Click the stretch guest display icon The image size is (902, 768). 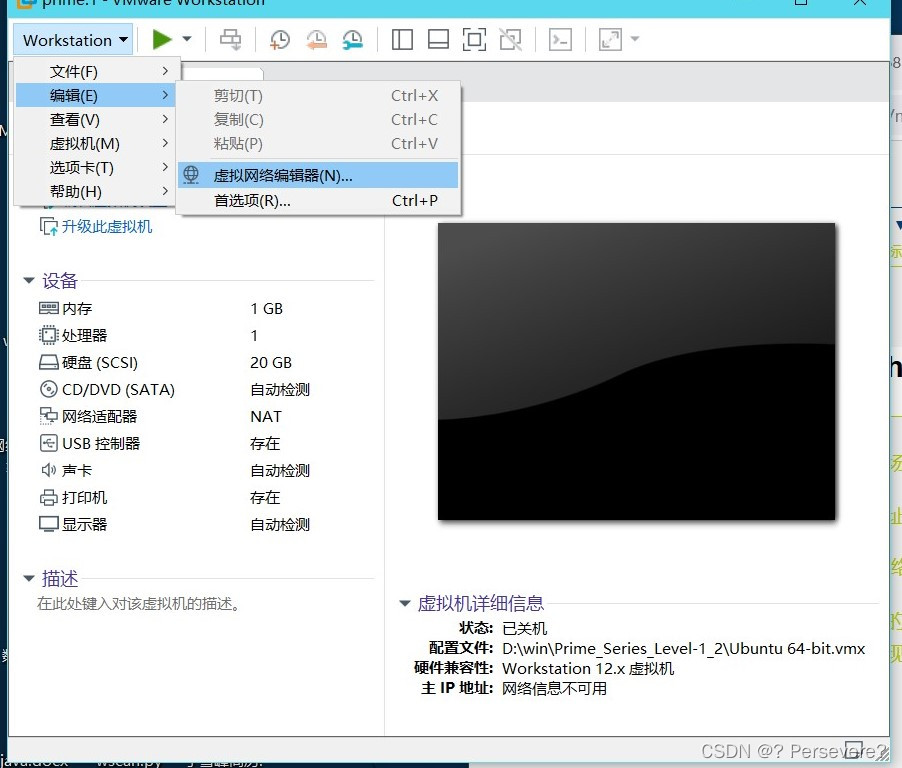(610, 40)
